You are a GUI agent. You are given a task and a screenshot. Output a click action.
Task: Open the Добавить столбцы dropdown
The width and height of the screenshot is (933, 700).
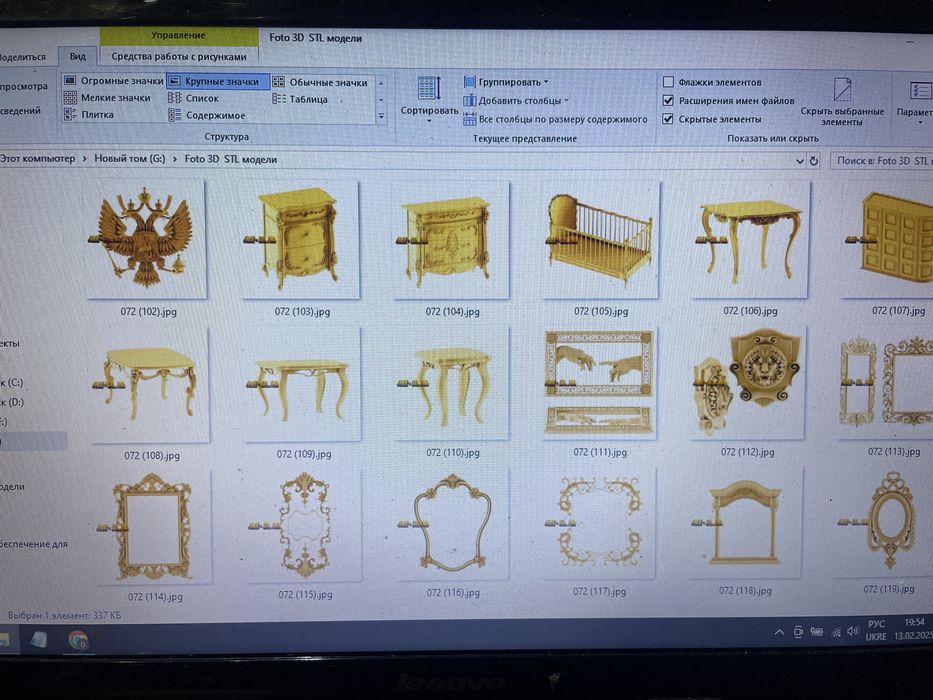pyautogui.click(x=516, y=101)
